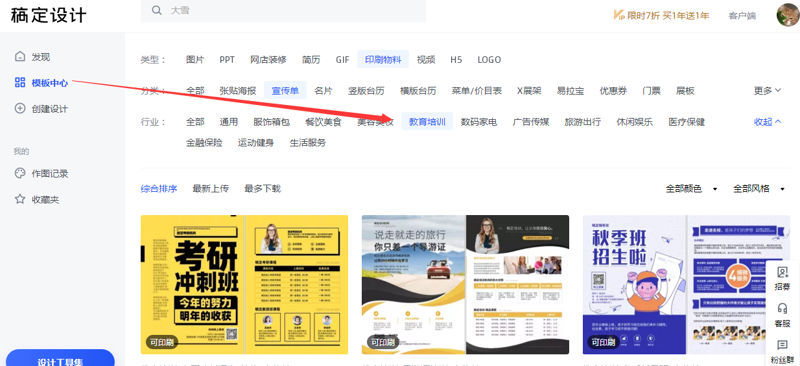Open the 客户端 client download link
Screen dimensions: 800x366
tap(742, 16)
